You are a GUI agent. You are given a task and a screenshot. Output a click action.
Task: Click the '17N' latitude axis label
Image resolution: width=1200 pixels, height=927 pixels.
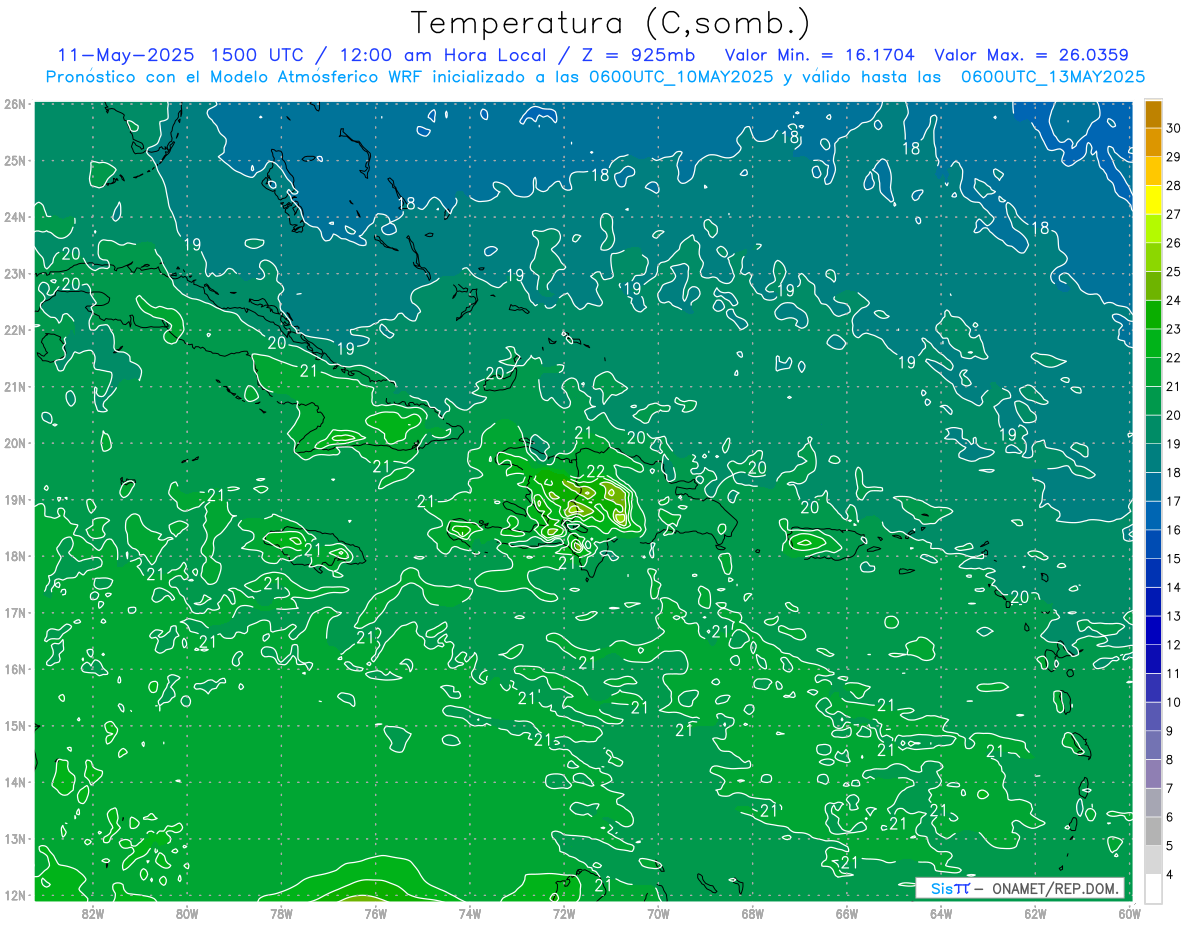tap(15, 612)
